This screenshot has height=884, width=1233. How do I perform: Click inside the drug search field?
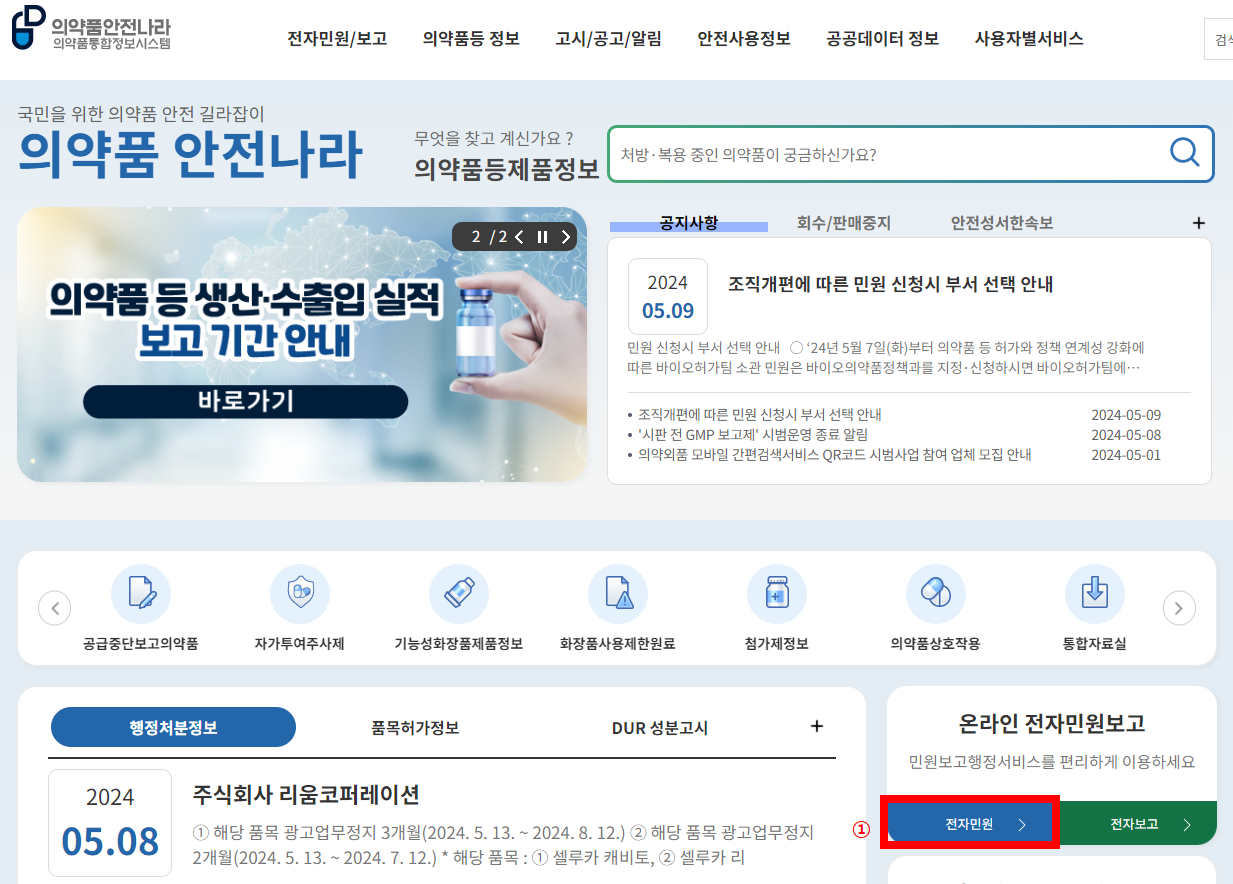coord(880,153)
